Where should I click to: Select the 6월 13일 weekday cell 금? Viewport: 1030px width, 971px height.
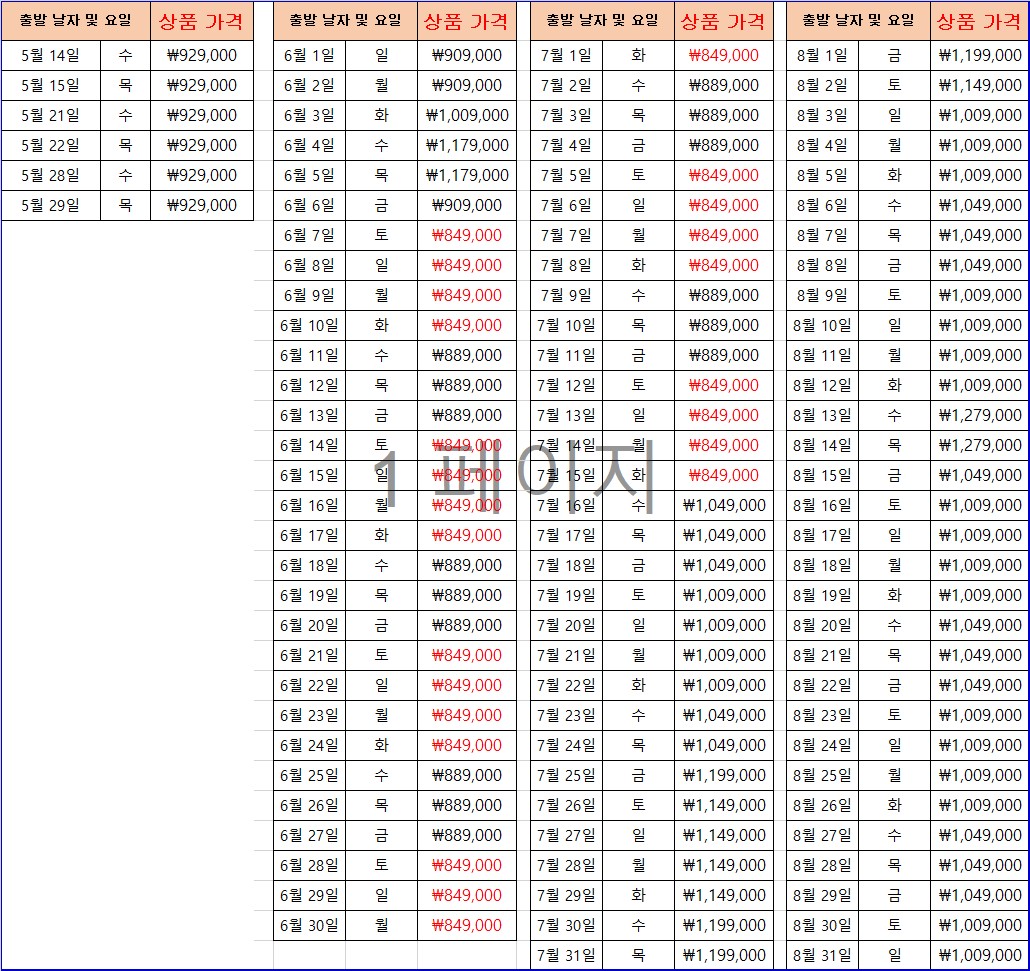[x=382, y=415]
